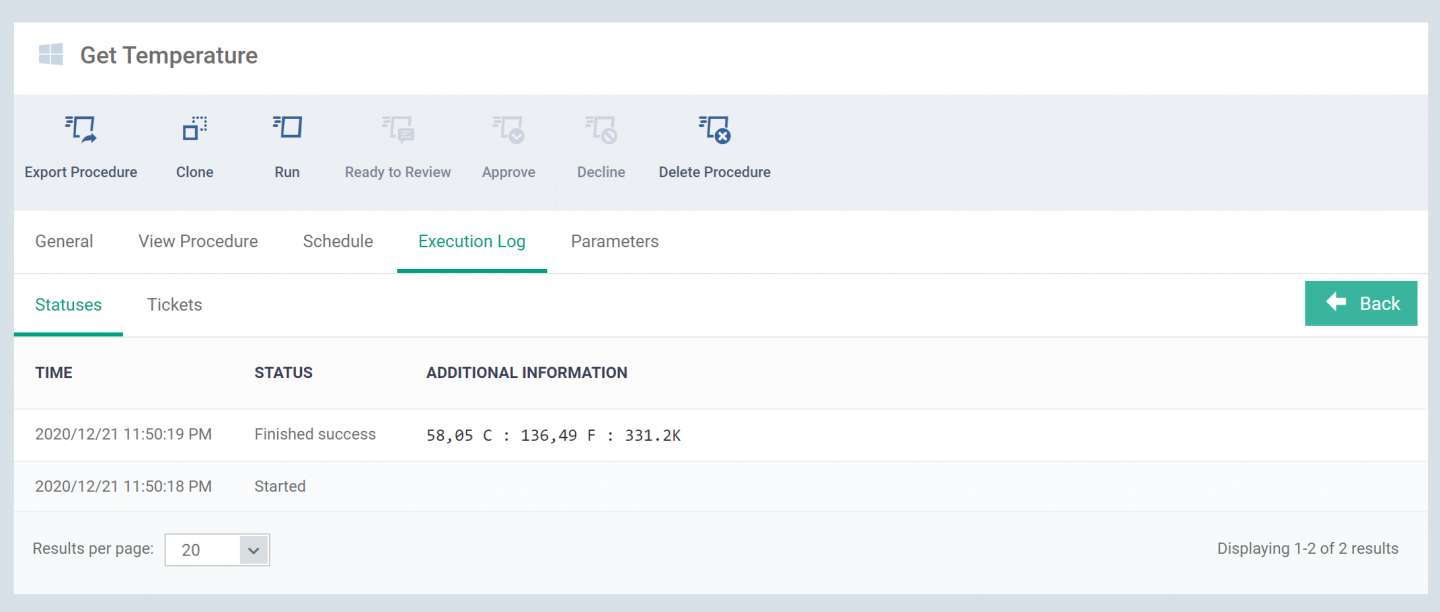Clone the procedure using Clone icon
Image resolution: width=1440 pixels, height=612 pixels.
(194, 130)
